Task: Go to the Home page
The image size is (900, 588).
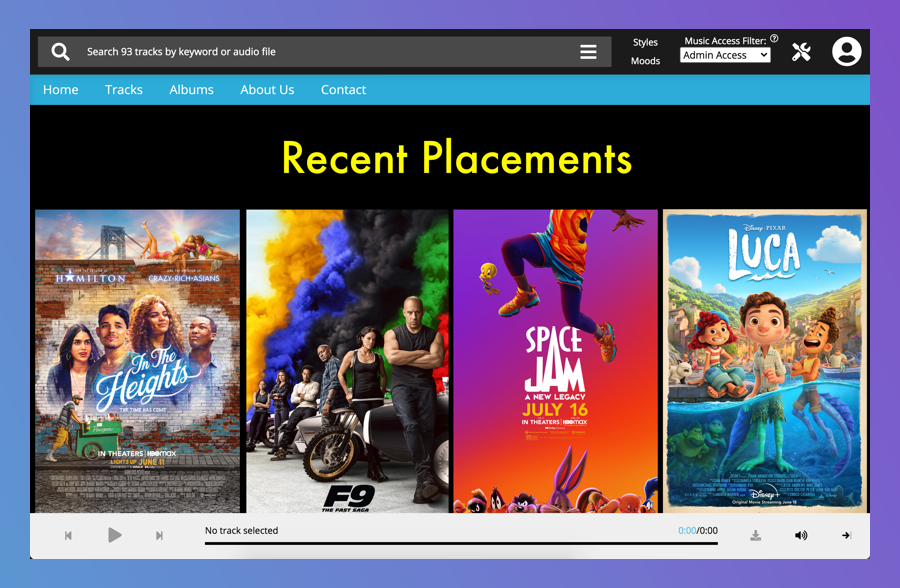Action: 60,90
